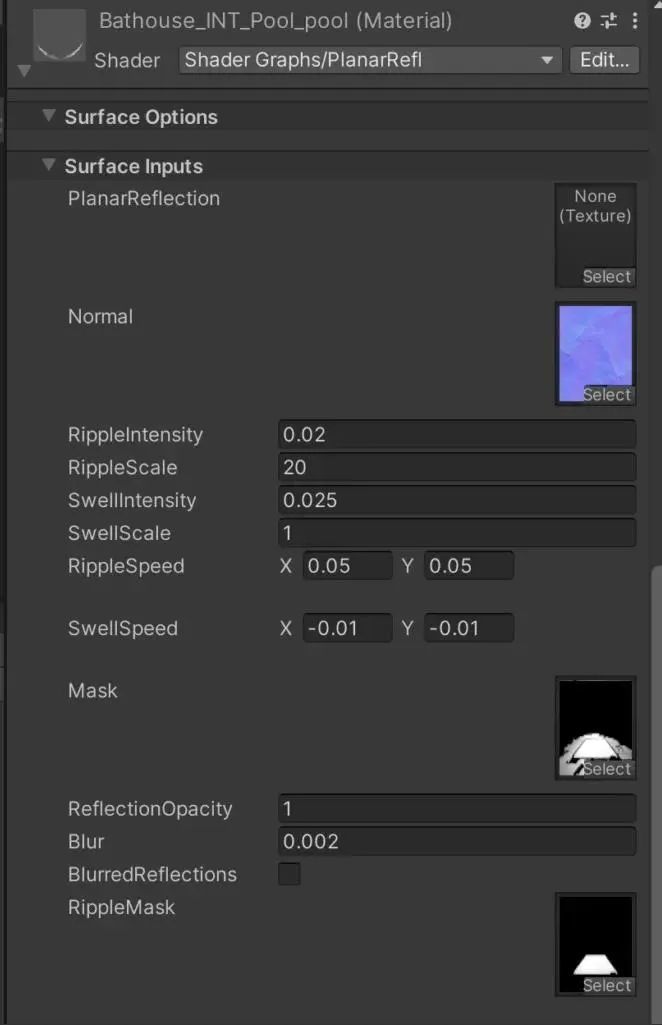Image resolution: width=662 pixels, height=1025 pixels.
Task: Click the material preview sphere icon
Action: coord(59,35)
